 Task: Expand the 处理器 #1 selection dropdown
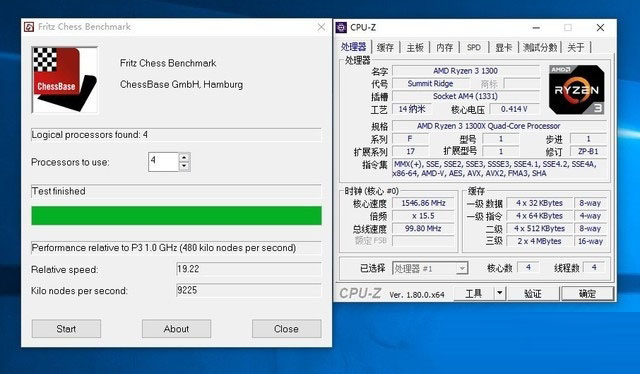[x=462, y=269]
